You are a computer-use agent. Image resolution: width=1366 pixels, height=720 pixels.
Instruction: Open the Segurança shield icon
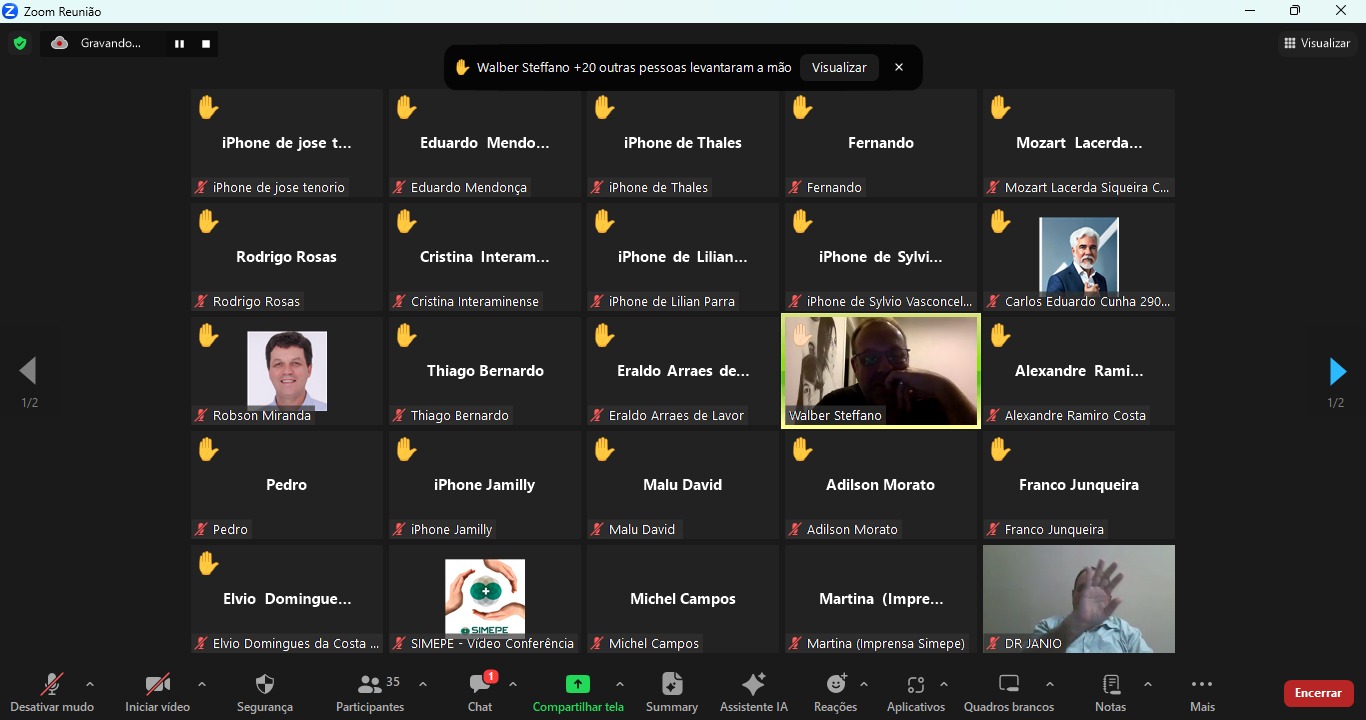tap(265, 692)
